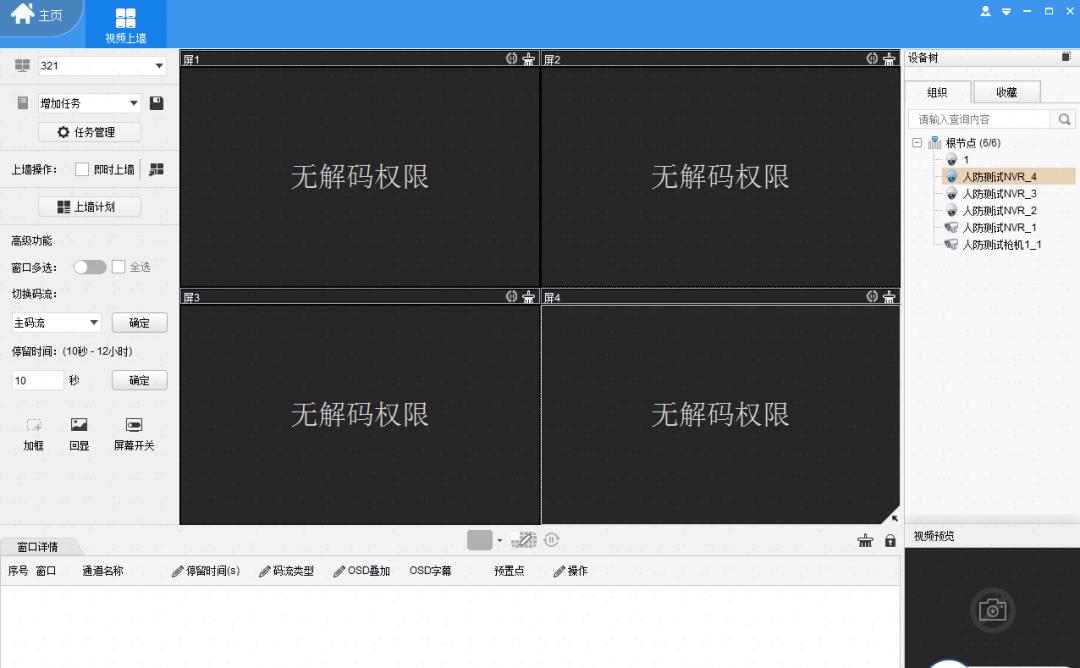Open the 主码流 stream type dropdown
Viewport: 1080px width, 668px height.
pos(94,323)
